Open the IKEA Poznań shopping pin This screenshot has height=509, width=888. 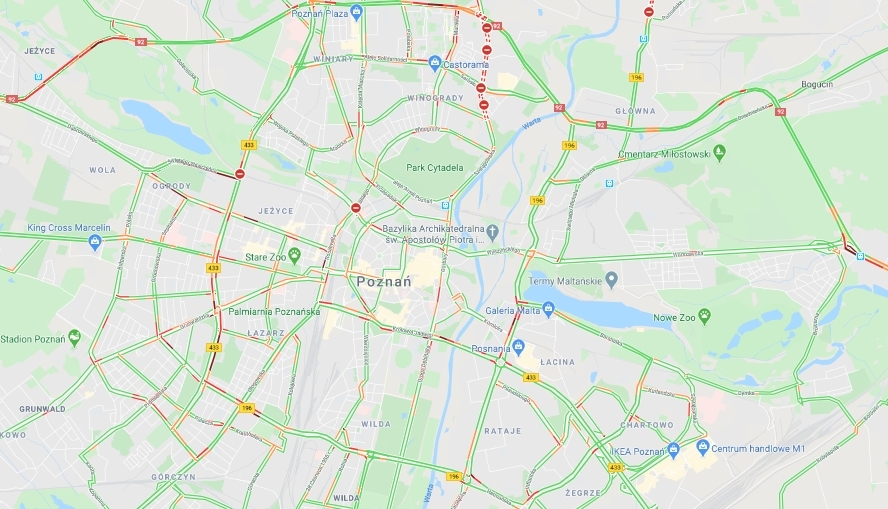coord(673,450)
